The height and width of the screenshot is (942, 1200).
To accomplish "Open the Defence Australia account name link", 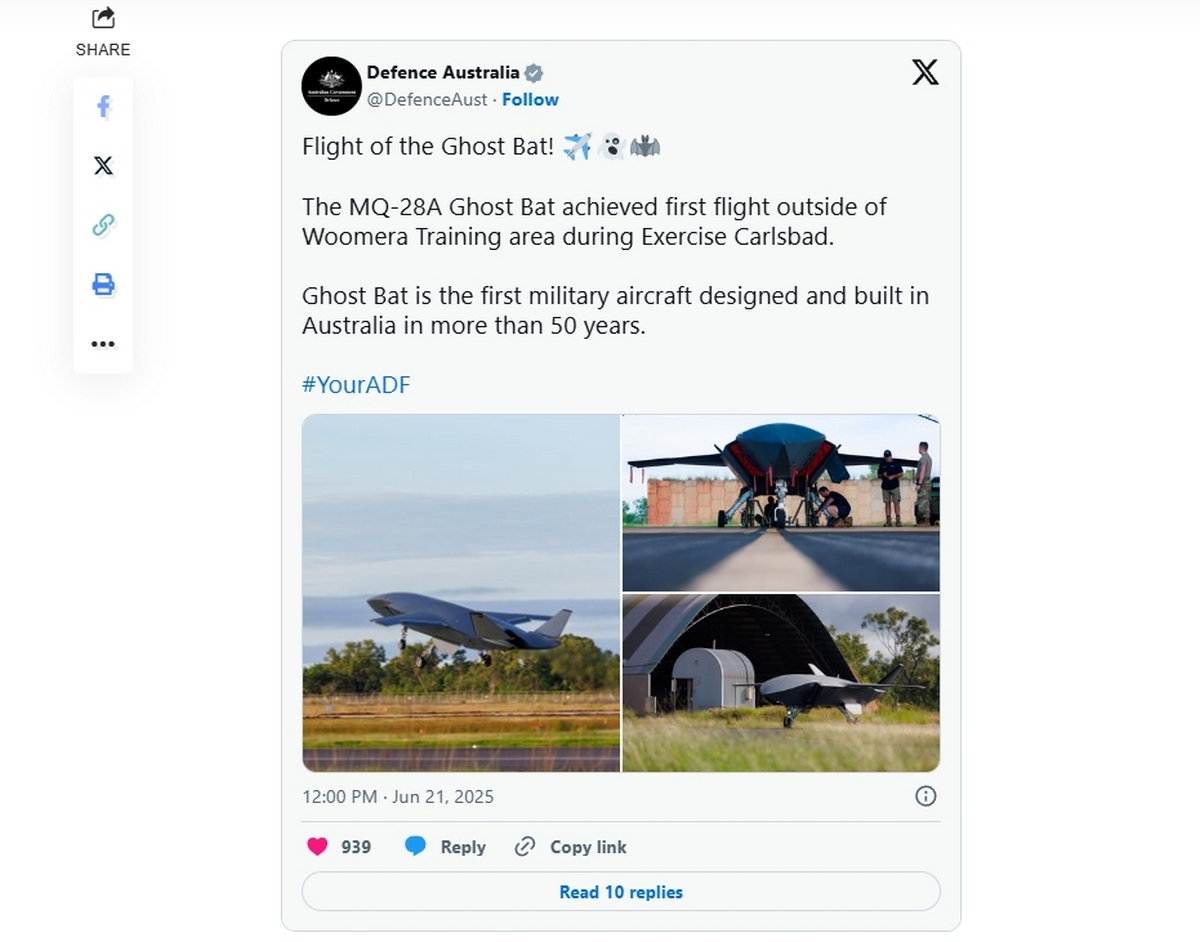I will coord(443,72).
